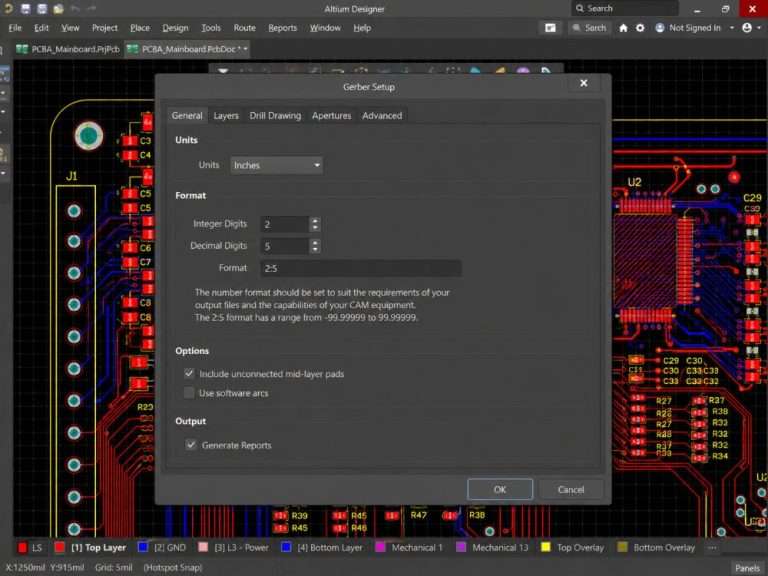
Task: Click the save icon in the title bar
Action: pos(25,8)
